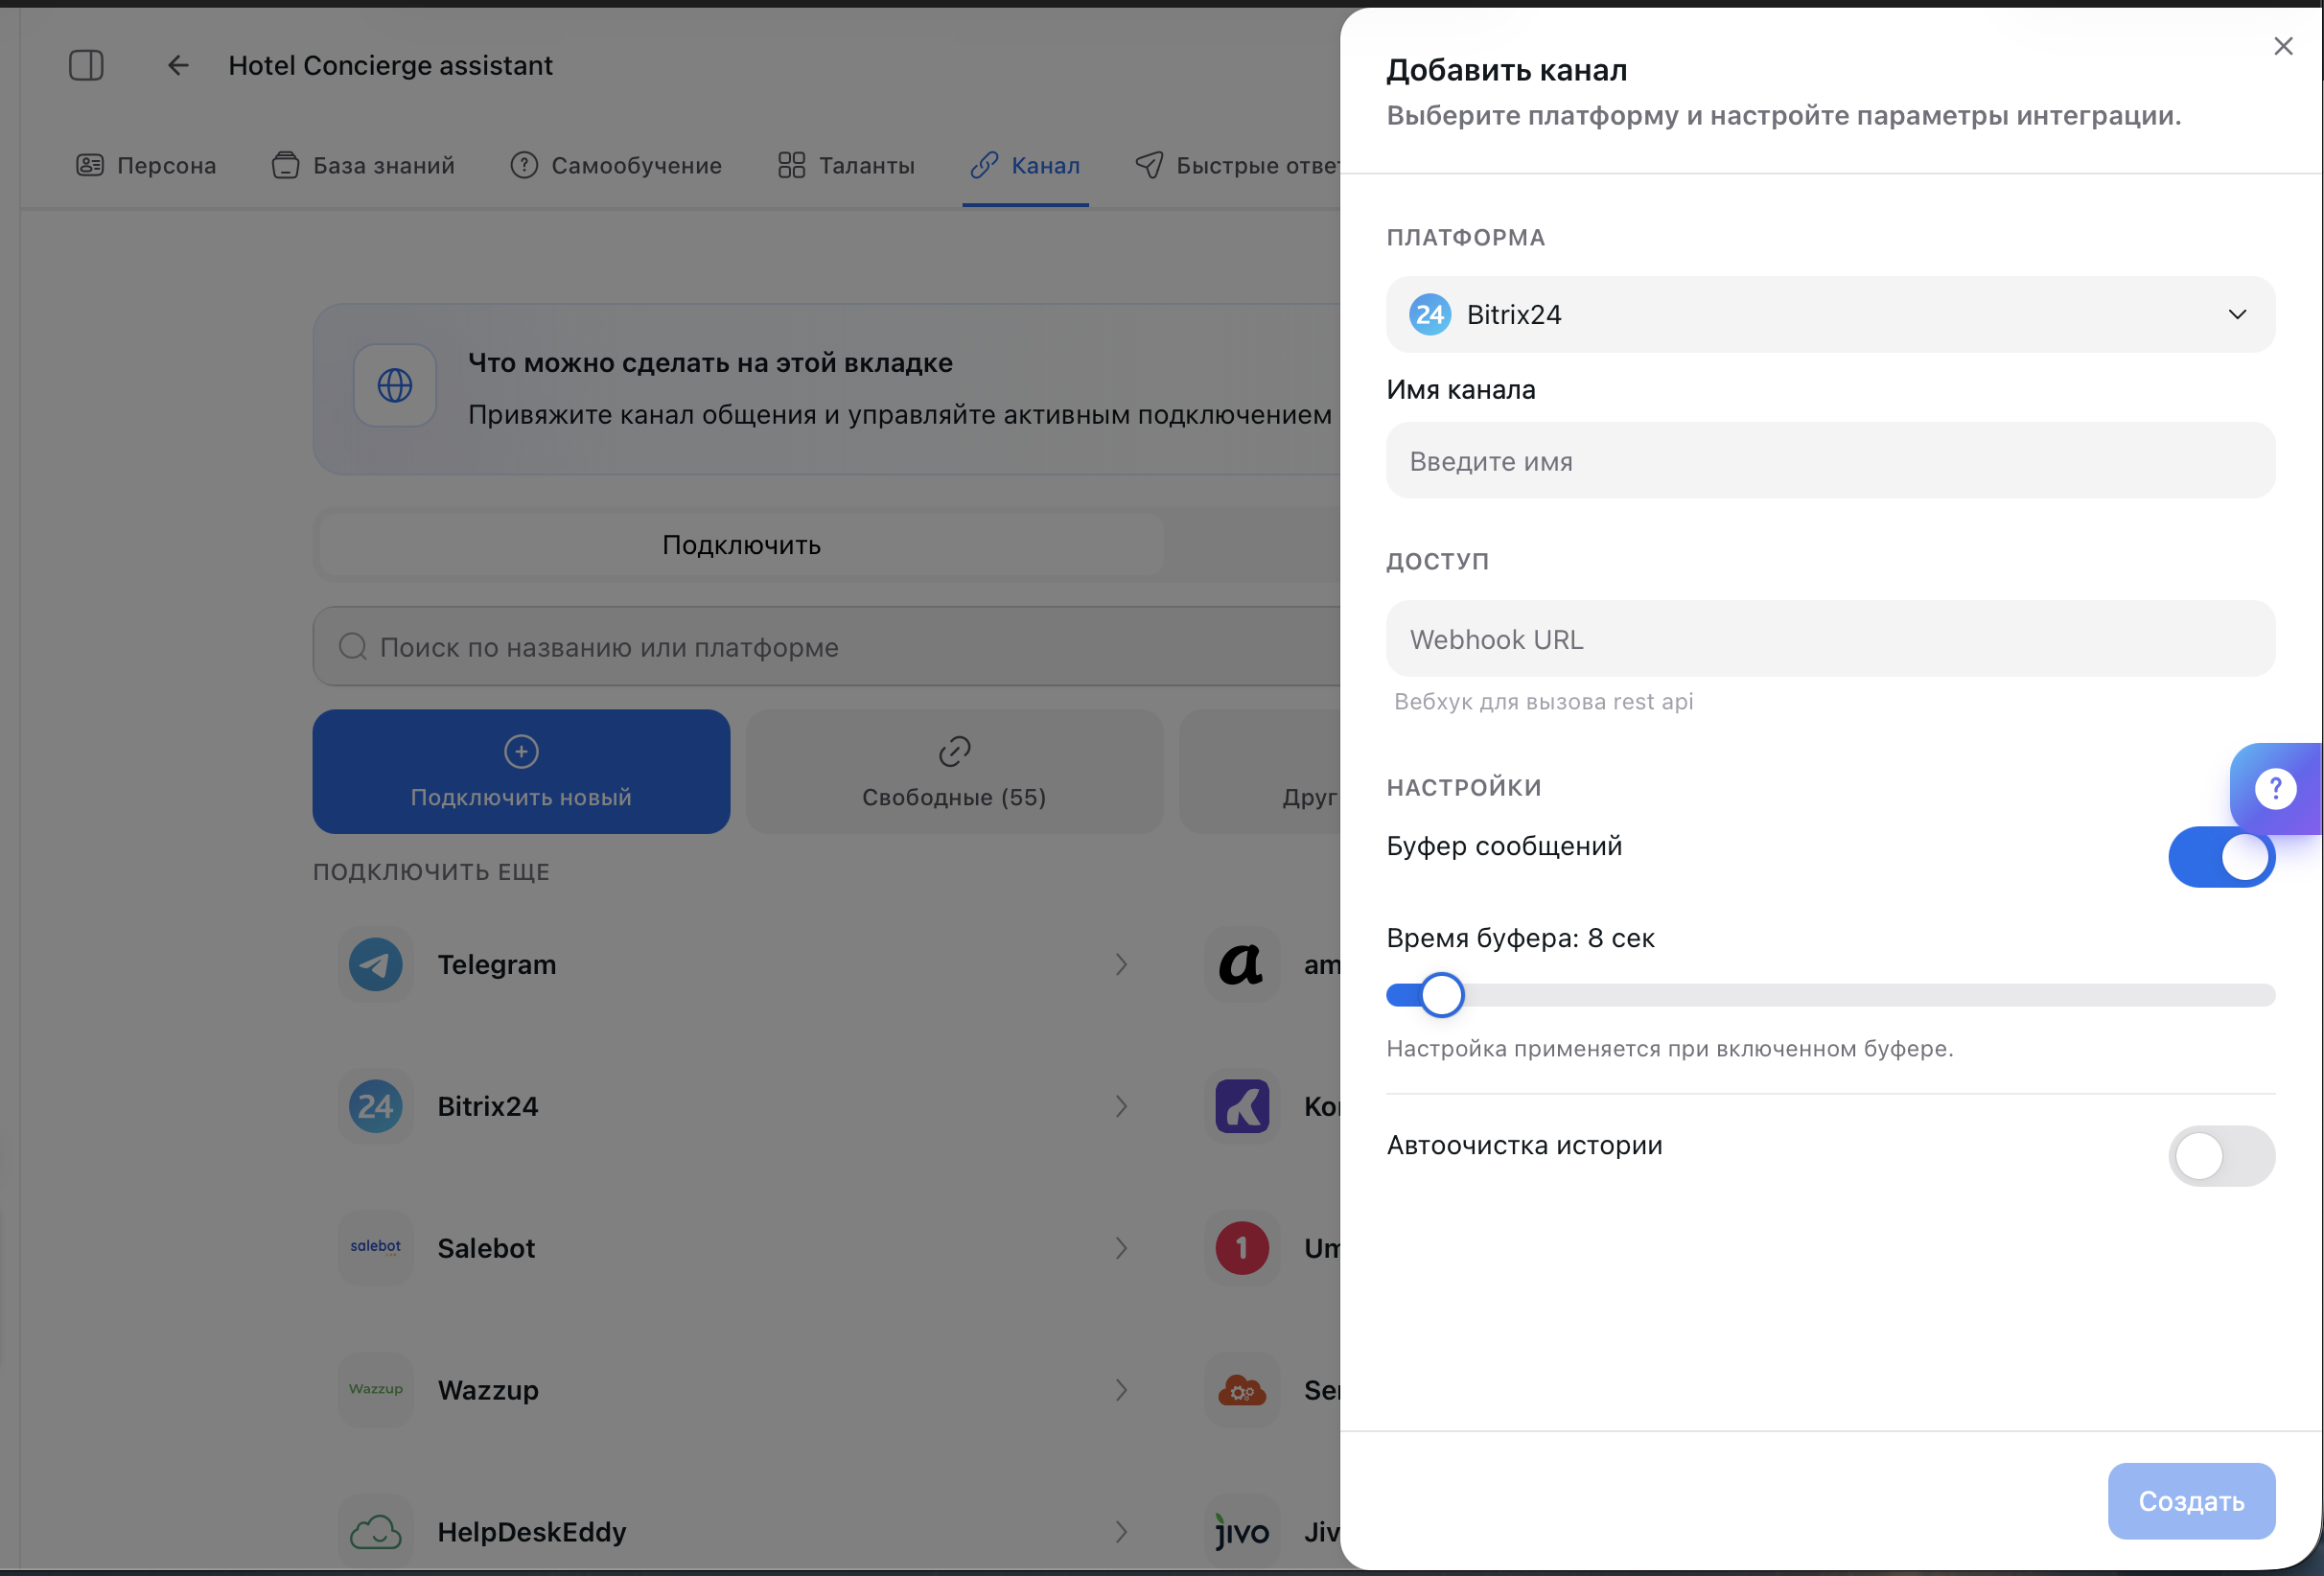
Task: Toggle the sidebar panel icon
Action: [86, 65]
